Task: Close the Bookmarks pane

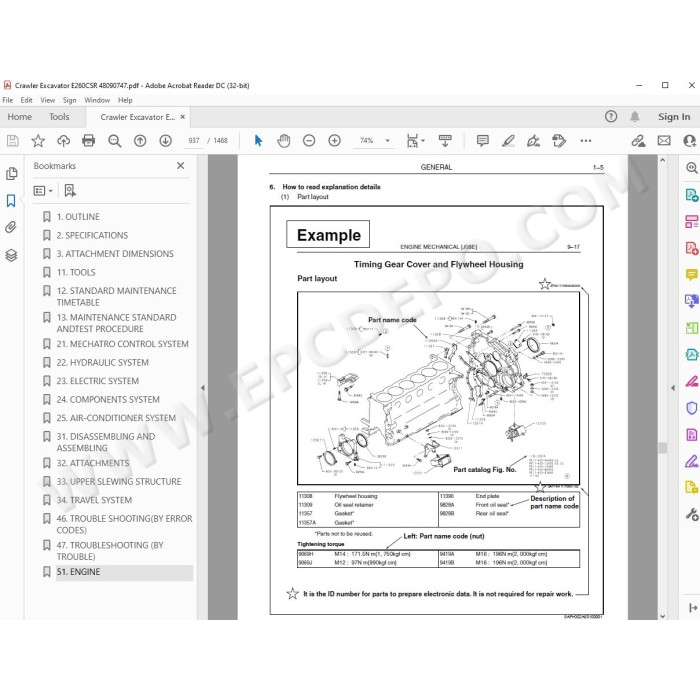Action: point(180,166)
